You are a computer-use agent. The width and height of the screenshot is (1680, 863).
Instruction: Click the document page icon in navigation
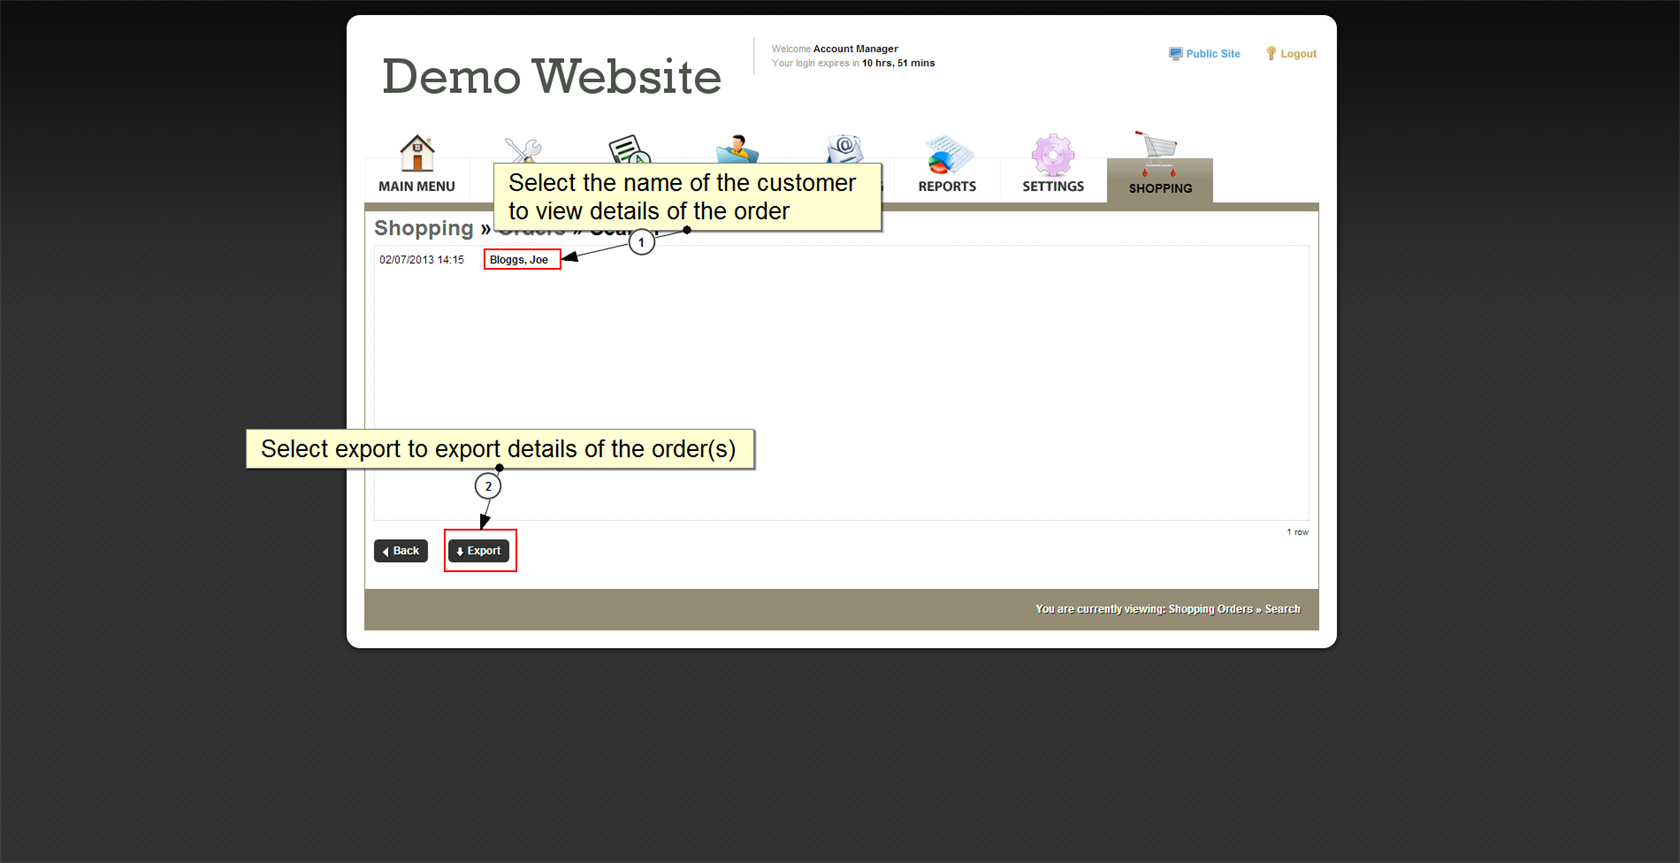[629, 149]
